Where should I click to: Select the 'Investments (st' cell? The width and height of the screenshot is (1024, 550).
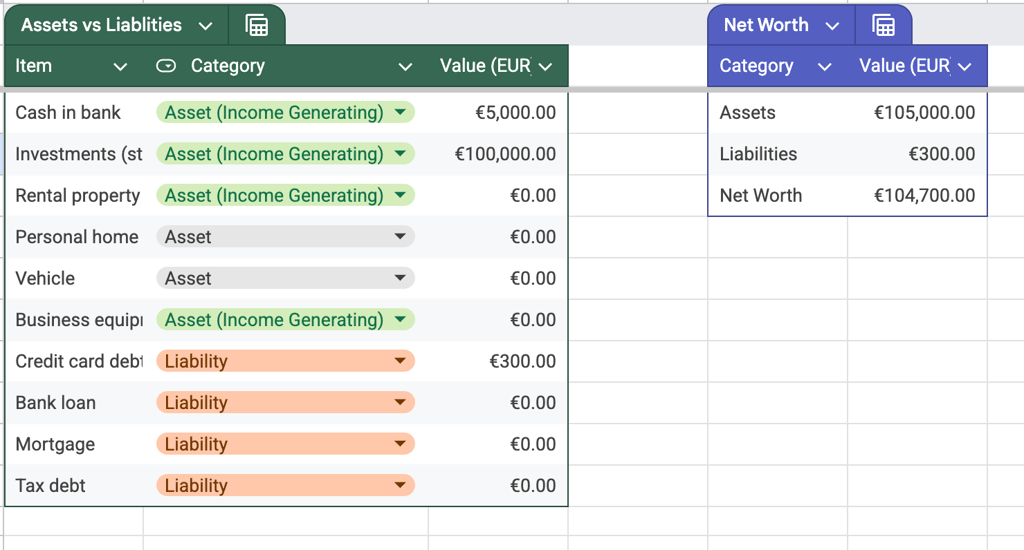point(74,154)
